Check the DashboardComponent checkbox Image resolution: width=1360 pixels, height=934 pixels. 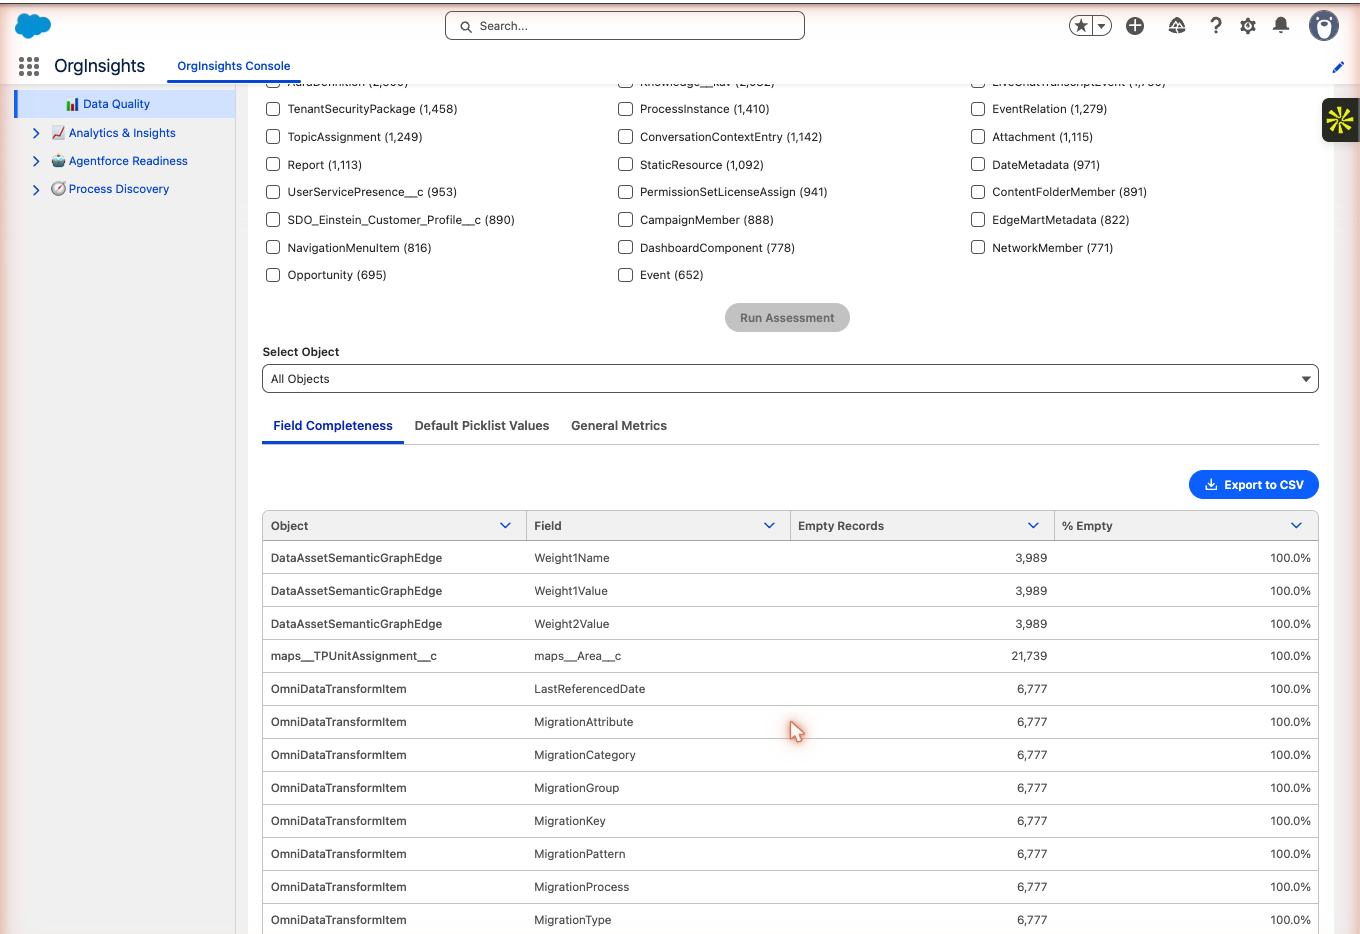[x=625, y=247]
